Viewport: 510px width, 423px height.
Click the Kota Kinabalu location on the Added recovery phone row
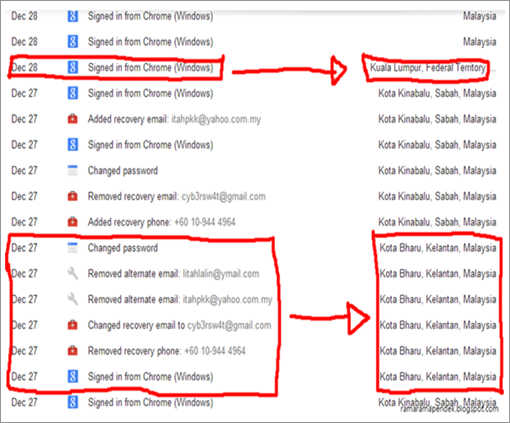[x=437, y=222]
